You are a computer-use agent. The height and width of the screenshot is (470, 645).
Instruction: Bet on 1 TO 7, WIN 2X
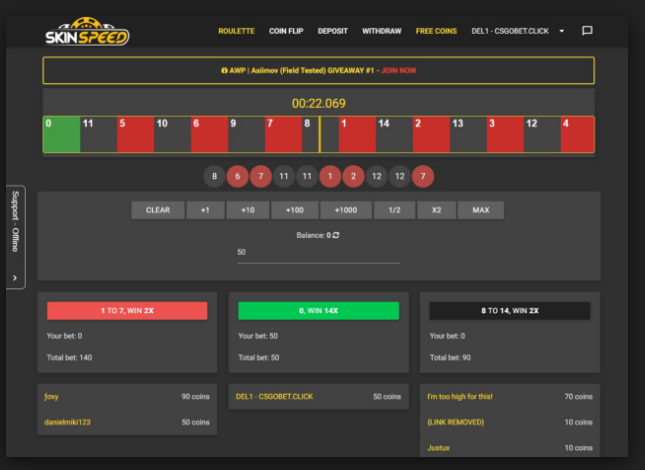click(127, 310)
